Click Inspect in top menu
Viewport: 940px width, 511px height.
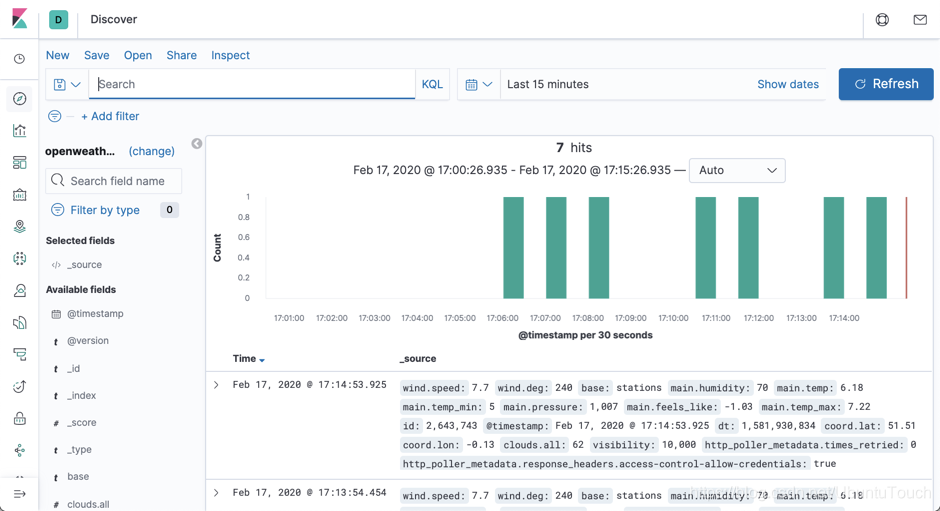pyautogui.click(x=230, y=55)
